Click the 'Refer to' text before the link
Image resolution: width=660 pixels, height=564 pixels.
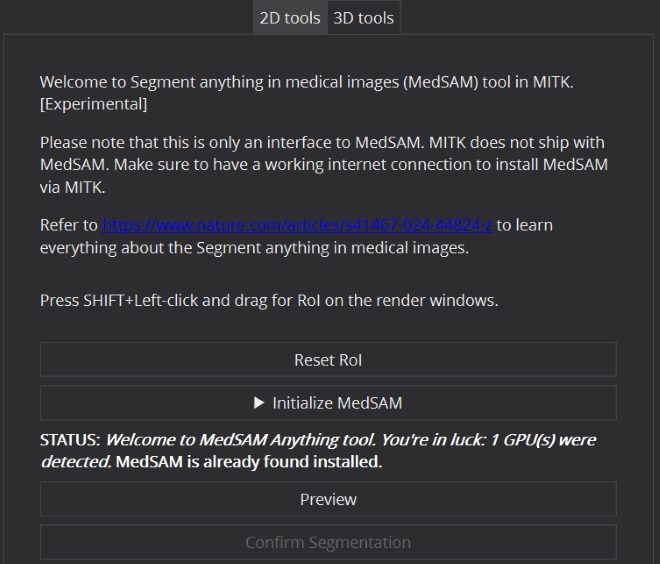pos(69,225)
